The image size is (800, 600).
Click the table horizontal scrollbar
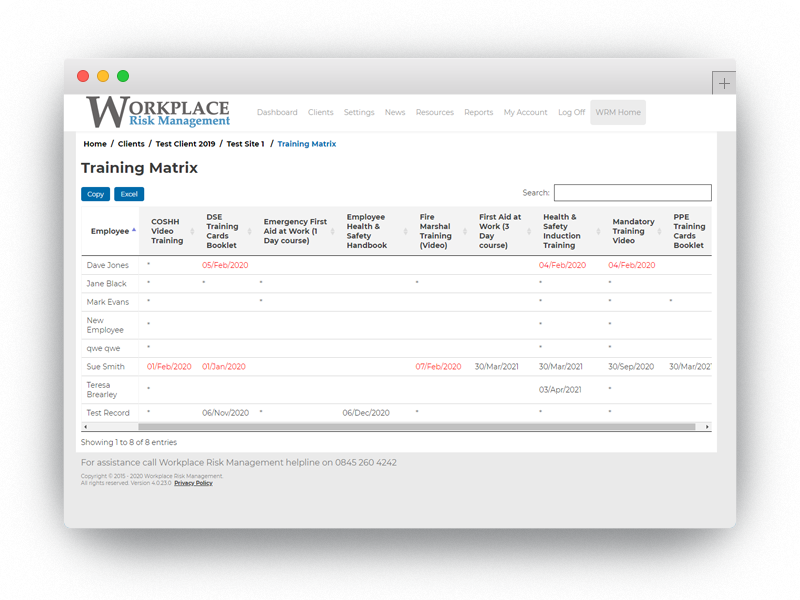[x=416, y=427]
